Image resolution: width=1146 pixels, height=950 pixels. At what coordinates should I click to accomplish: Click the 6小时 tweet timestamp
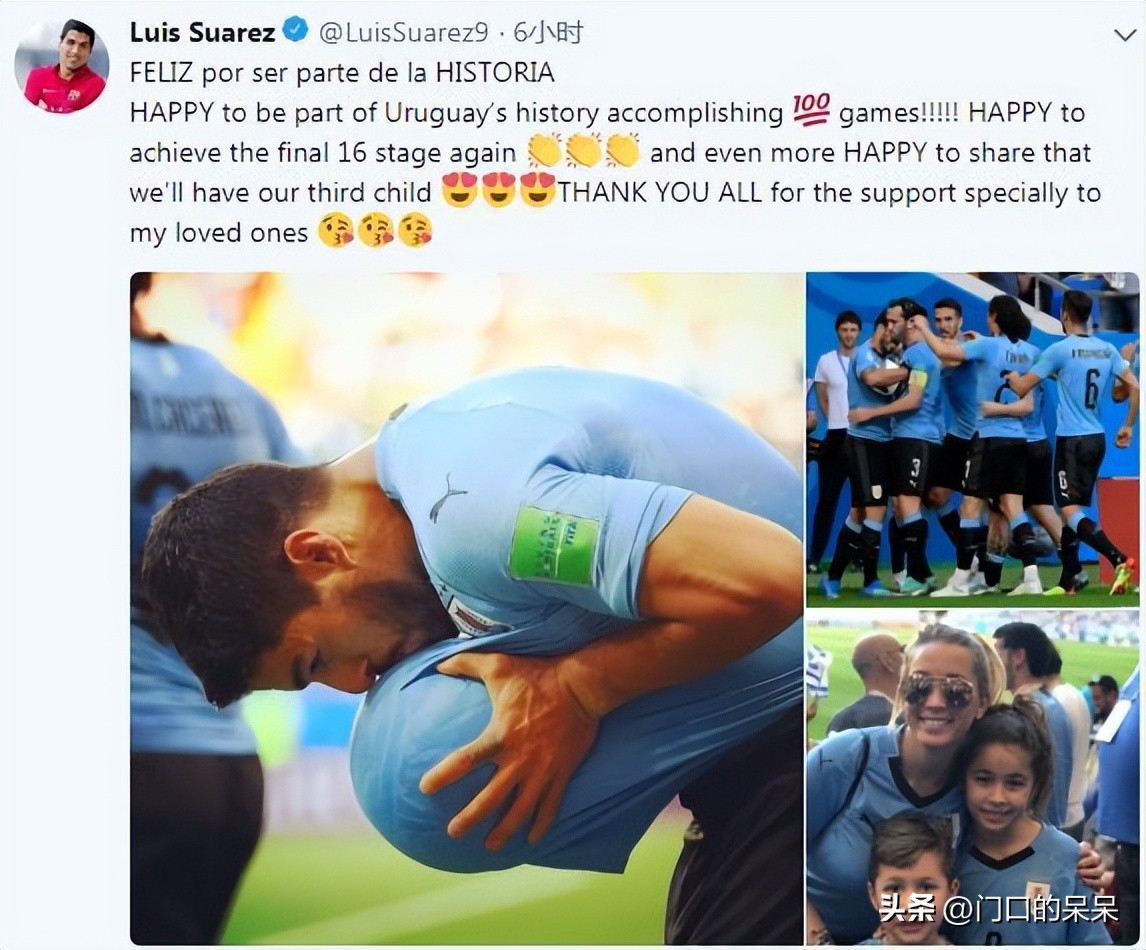548,32
